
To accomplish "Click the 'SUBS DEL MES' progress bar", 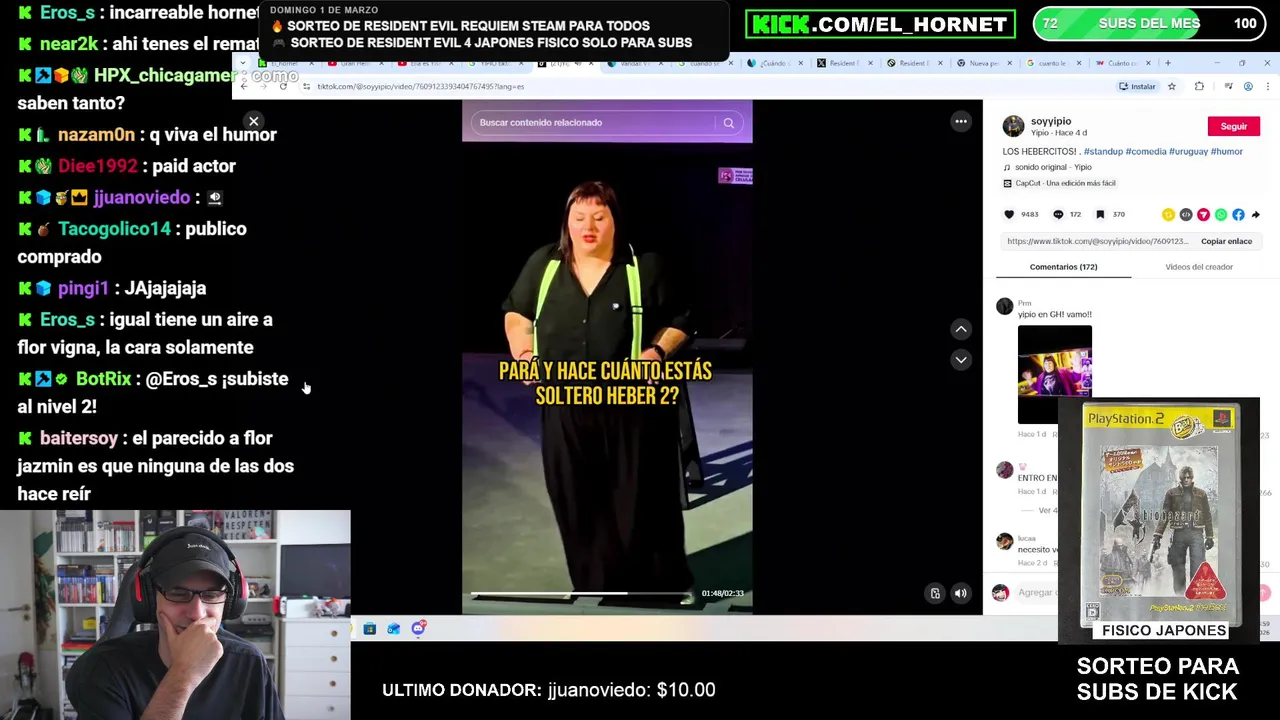I will (1149, 24).
